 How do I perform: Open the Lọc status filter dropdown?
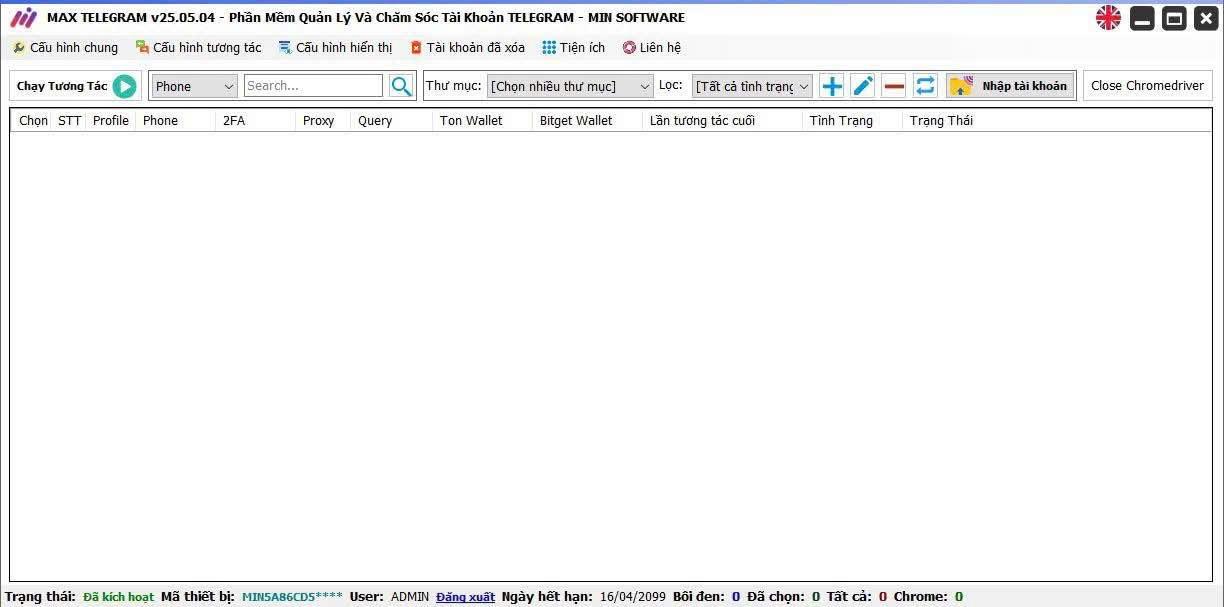pyautogui.click(x=752, y=86)
